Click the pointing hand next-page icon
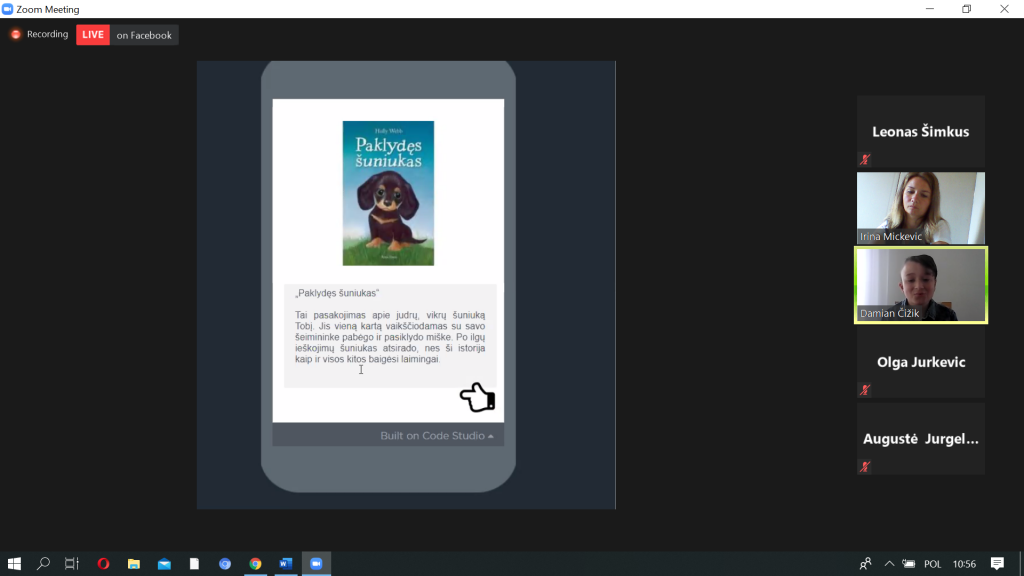 coord(477,397)
